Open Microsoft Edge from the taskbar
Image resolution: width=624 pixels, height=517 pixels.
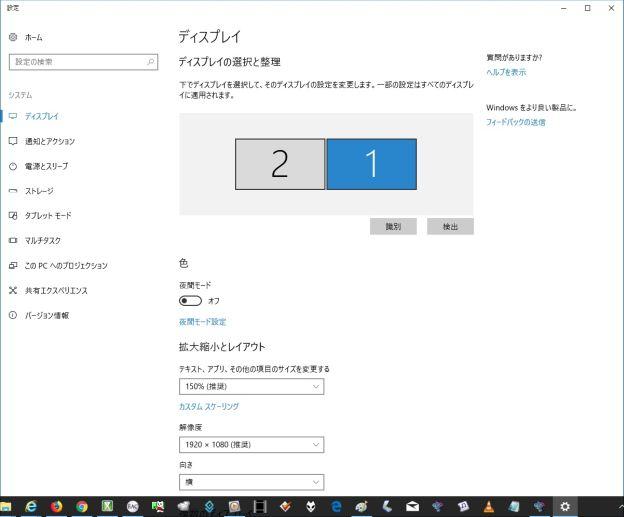(x=336, y=506)
